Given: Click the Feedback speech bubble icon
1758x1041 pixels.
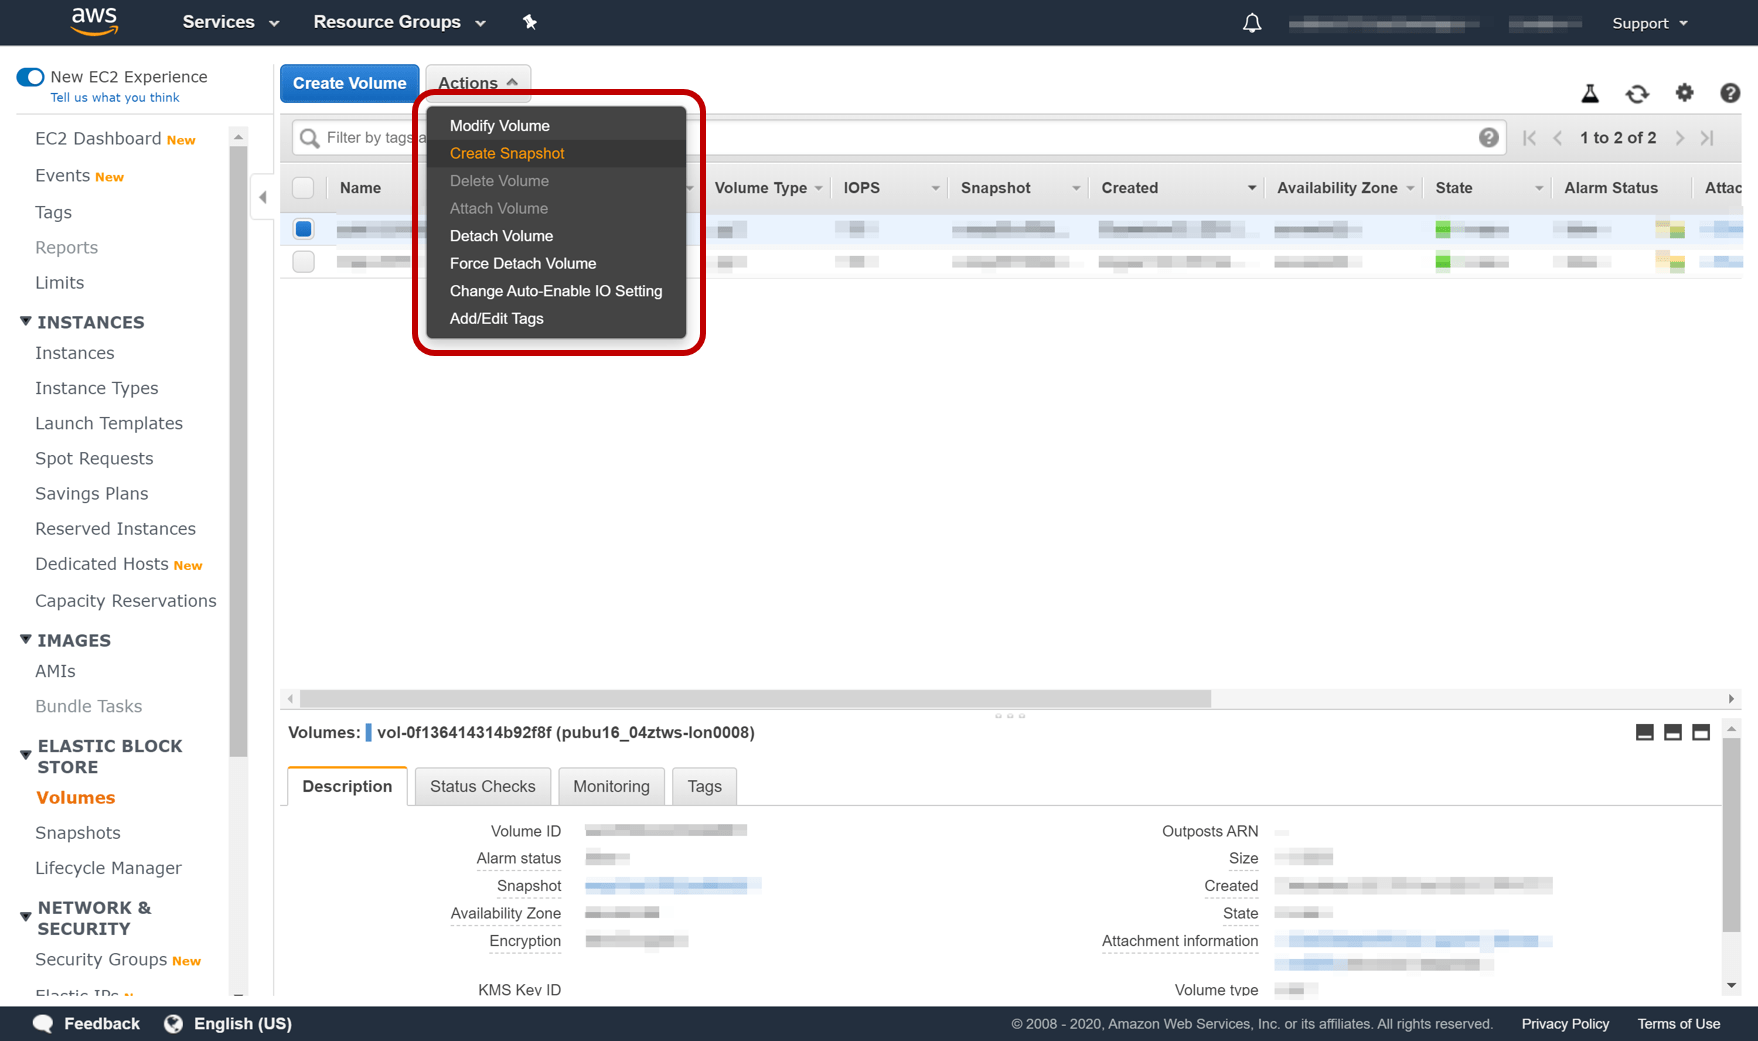Looking at the screenshot, I should [x=43, y=1023].
